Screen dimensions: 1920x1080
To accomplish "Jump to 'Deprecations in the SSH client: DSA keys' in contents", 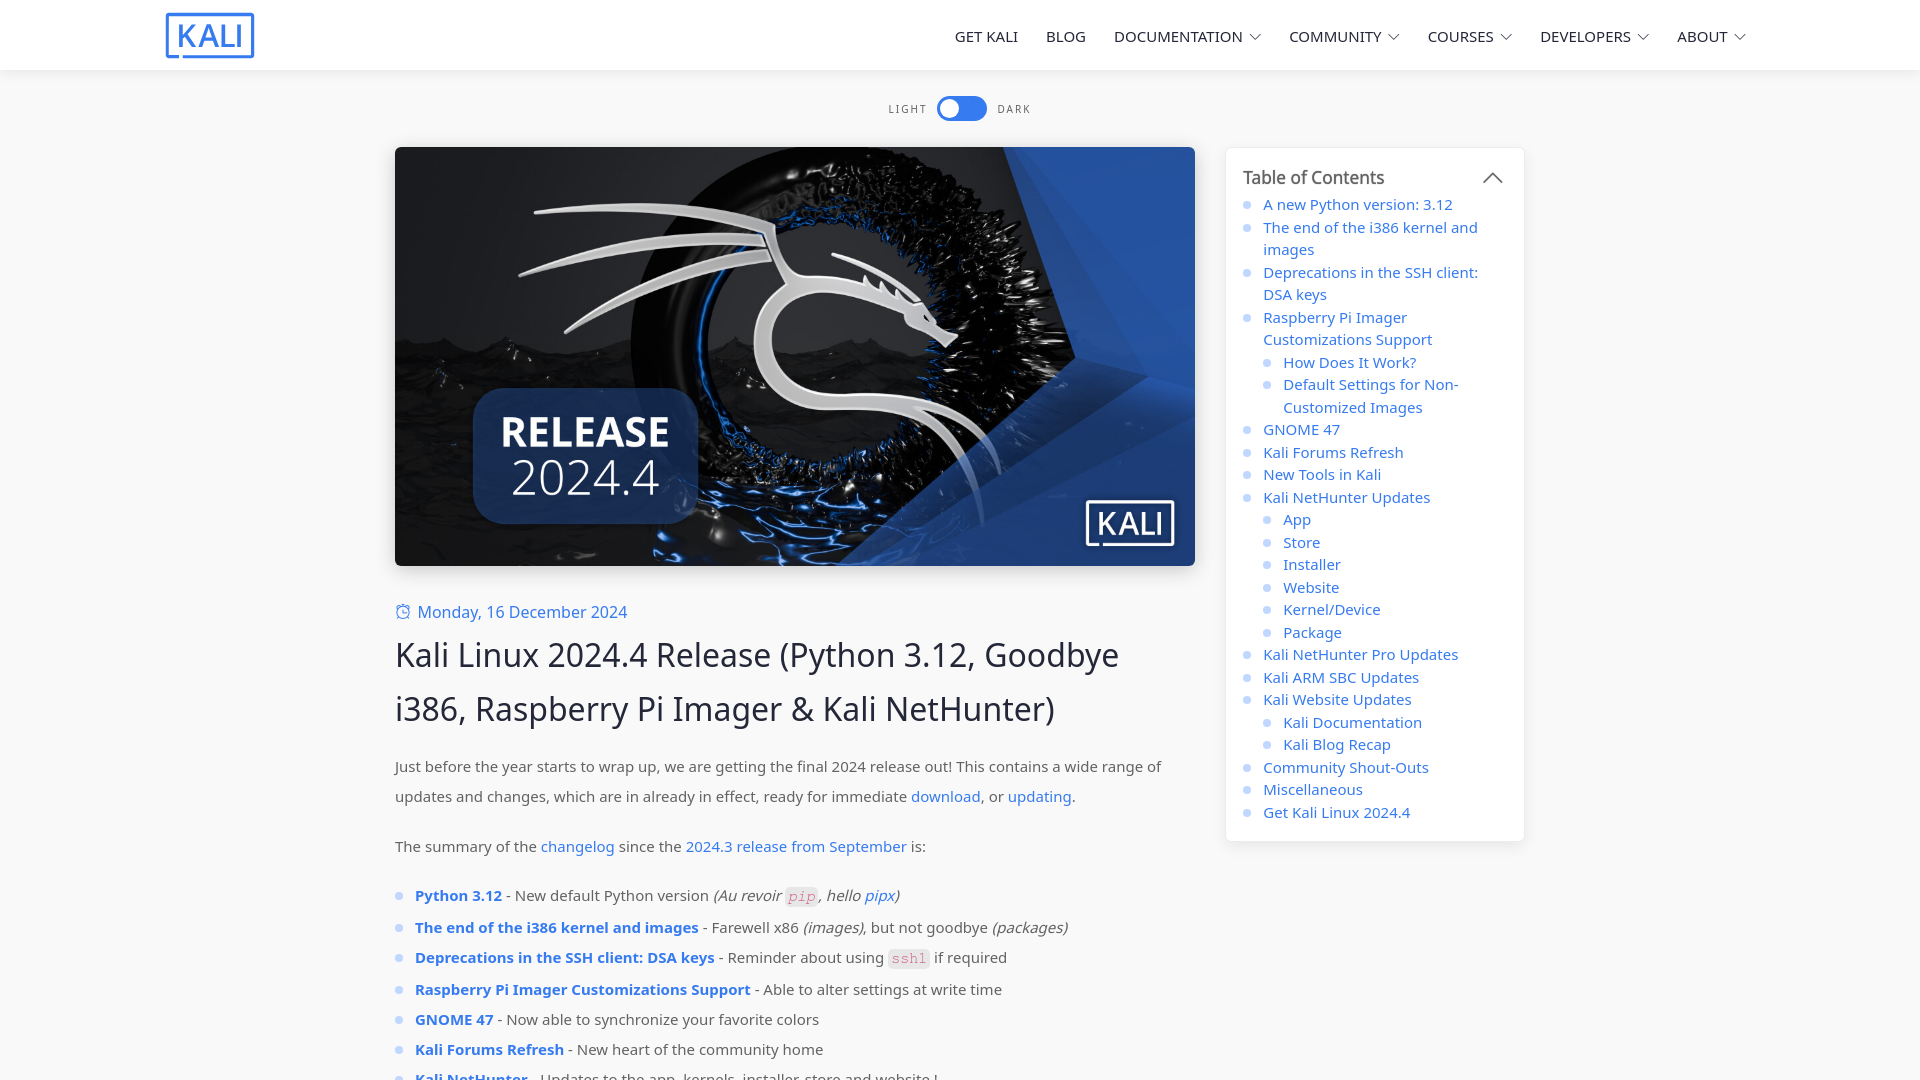I will click(x=1370, y=284).
